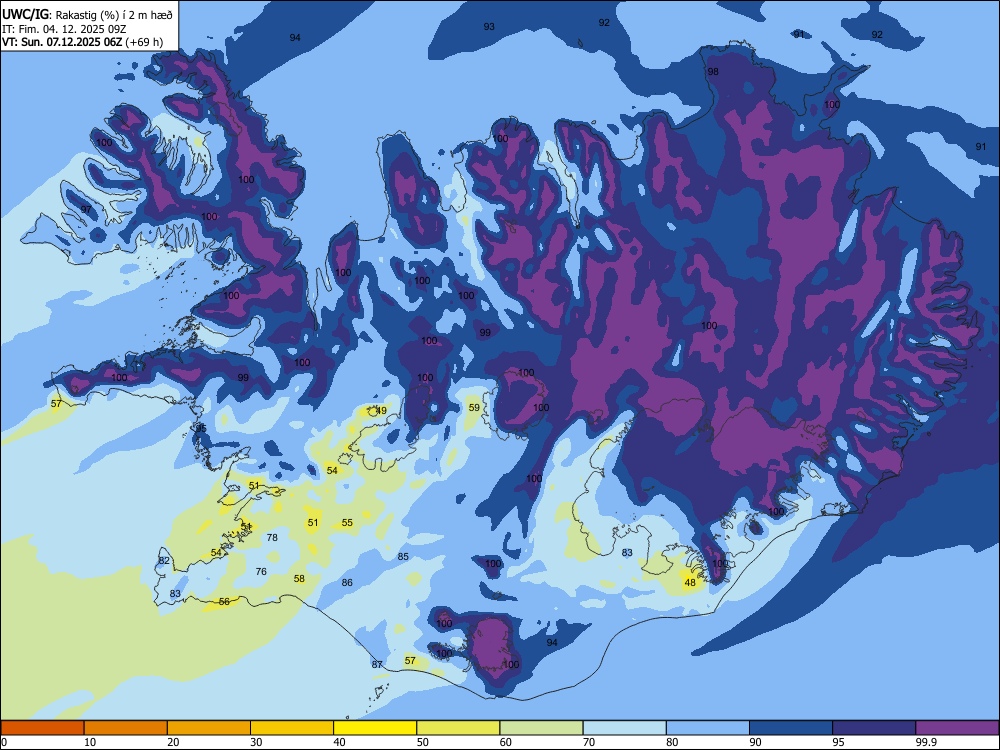Viewport: 1000px width, 750px height.
Task: Click the blue 90–95 legend swatch
Action: pyautogui.click(x=791, y=728)
